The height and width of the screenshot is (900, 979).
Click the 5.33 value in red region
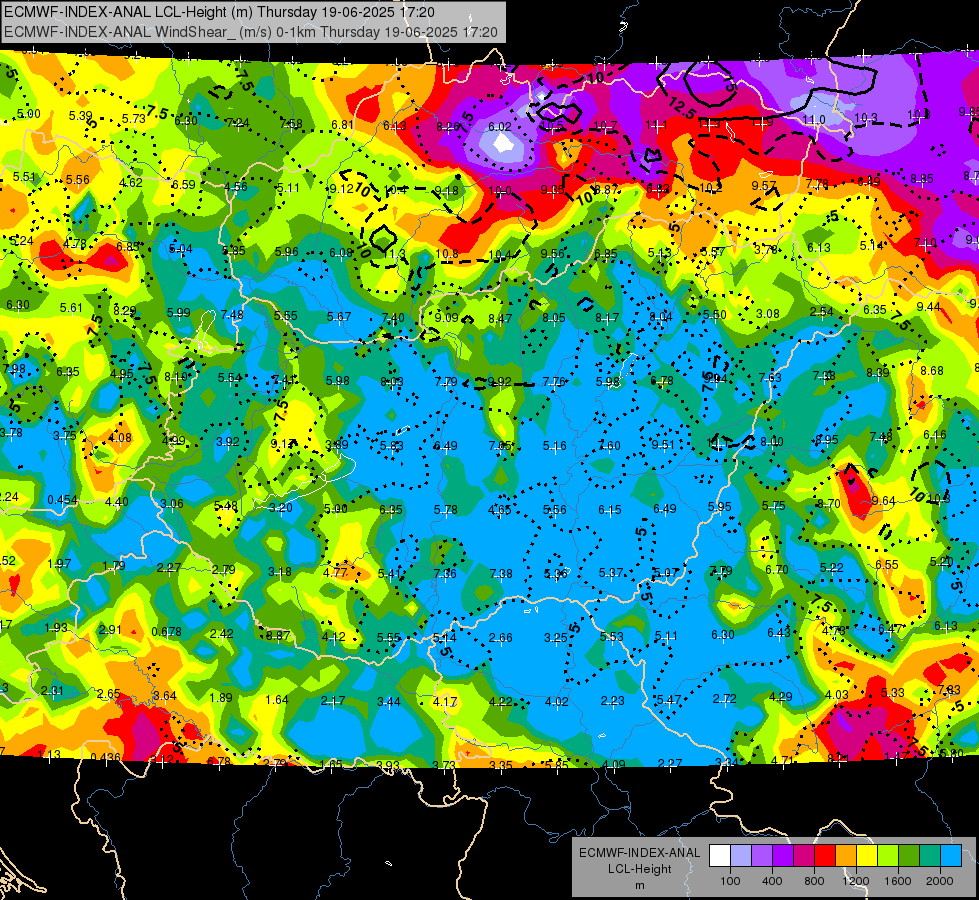pyautogui.click(x=893, y=693)
